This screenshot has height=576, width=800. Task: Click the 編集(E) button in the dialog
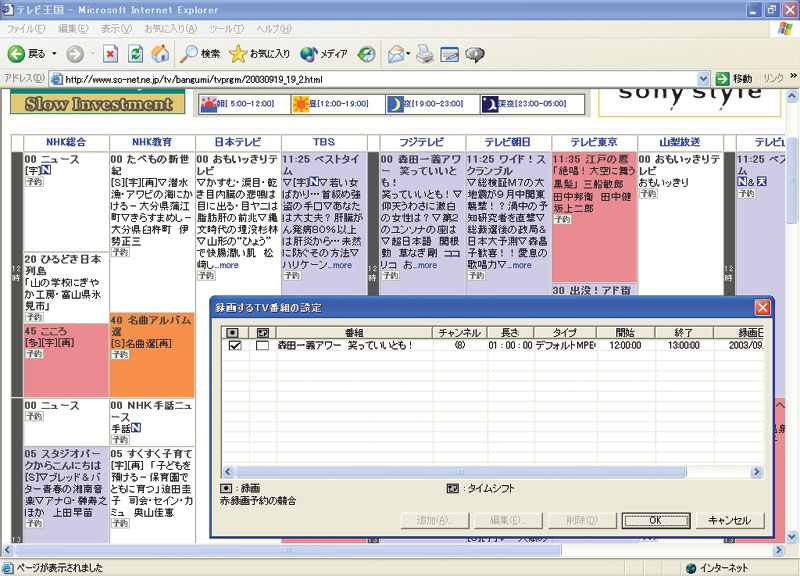coord(508,520)
